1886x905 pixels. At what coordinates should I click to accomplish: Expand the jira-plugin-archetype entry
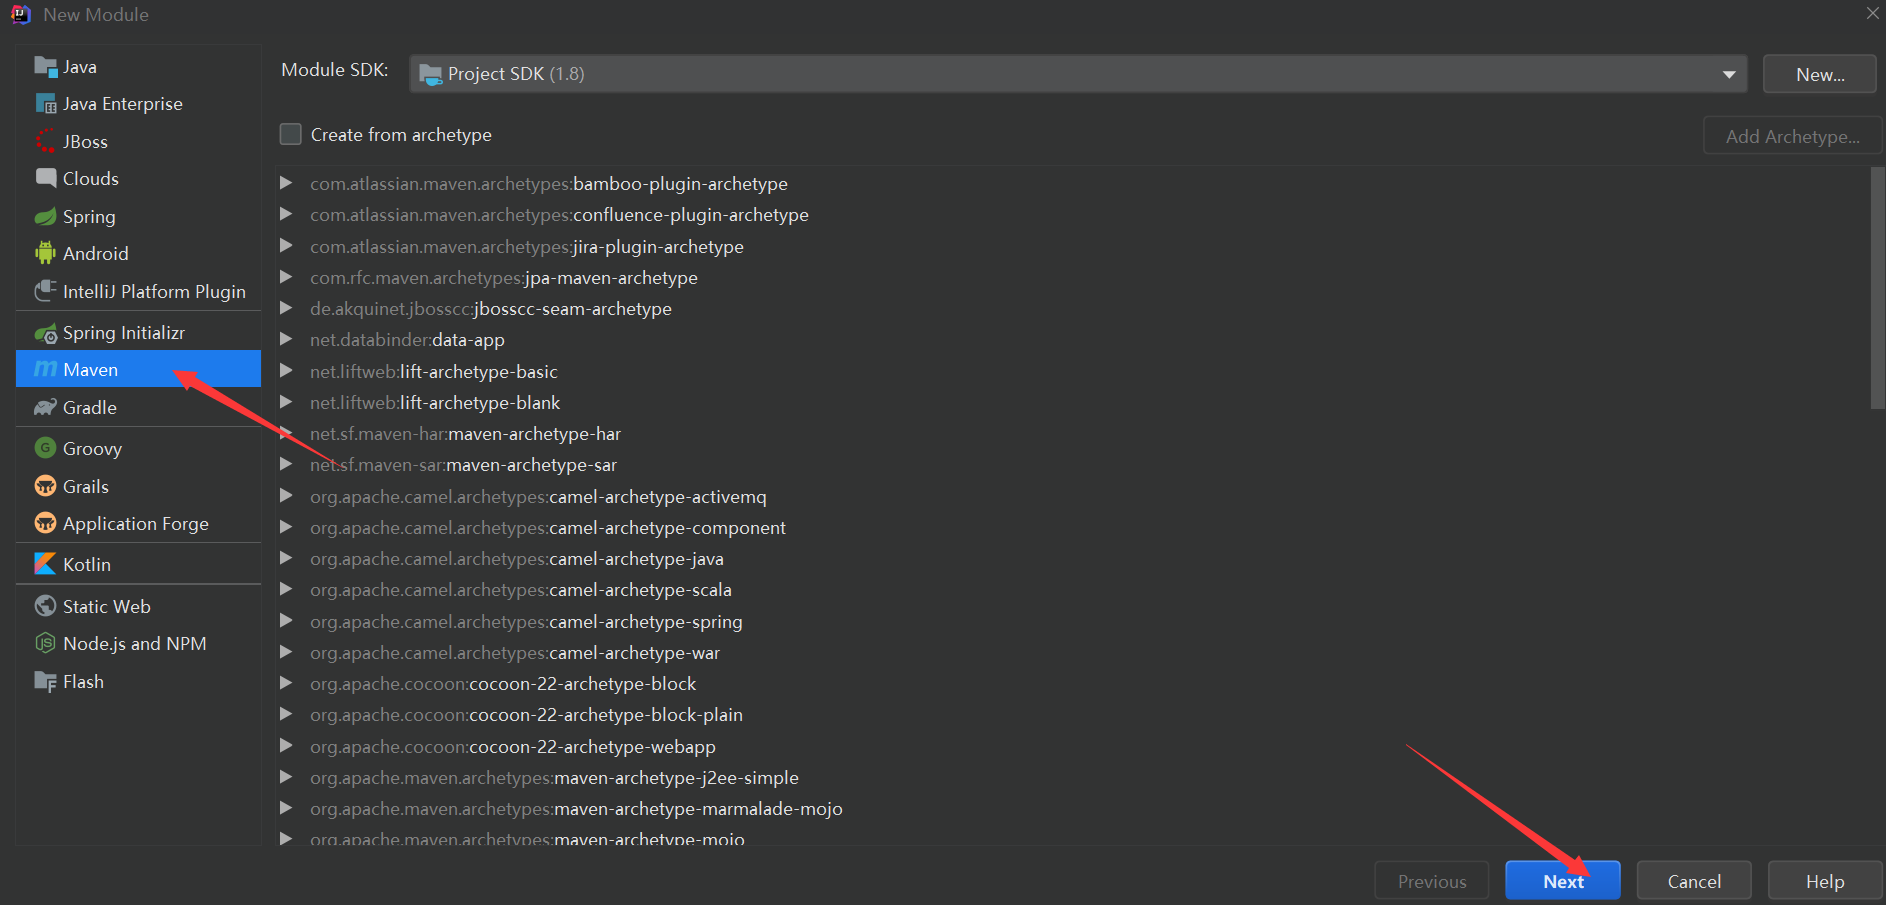coord(286,246)
